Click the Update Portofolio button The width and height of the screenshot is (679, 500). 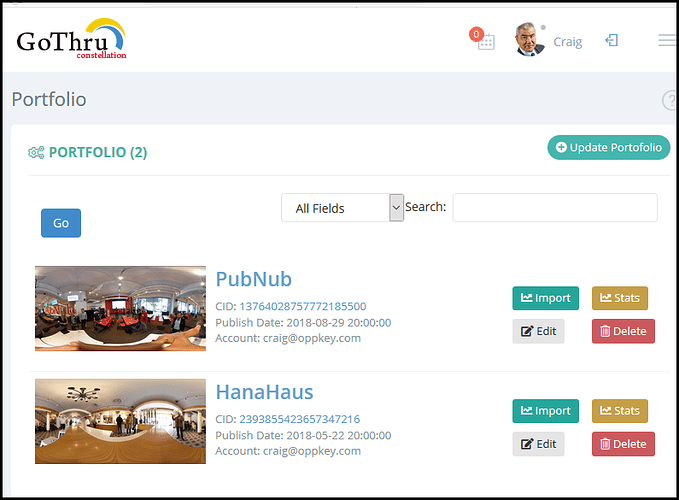tap(608, 148)
